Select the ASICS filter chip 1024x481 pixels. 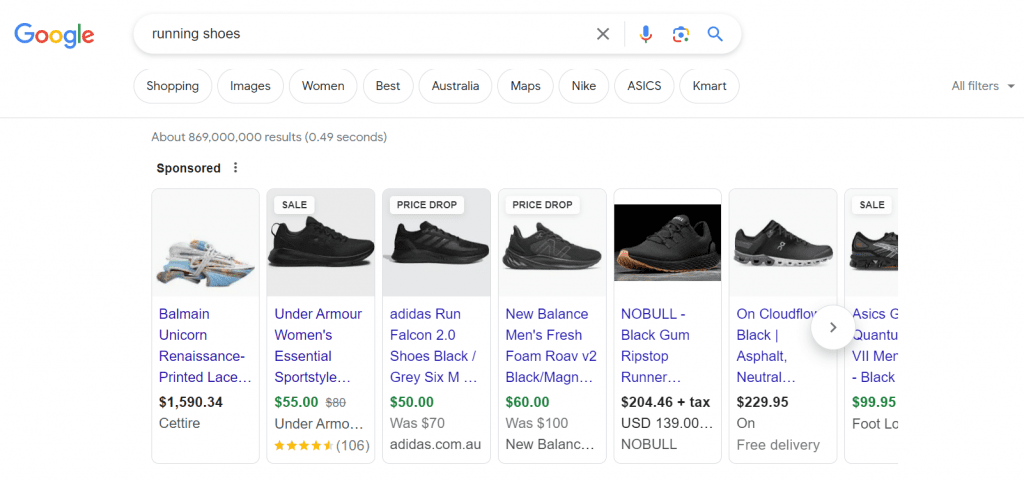point(644,86)
